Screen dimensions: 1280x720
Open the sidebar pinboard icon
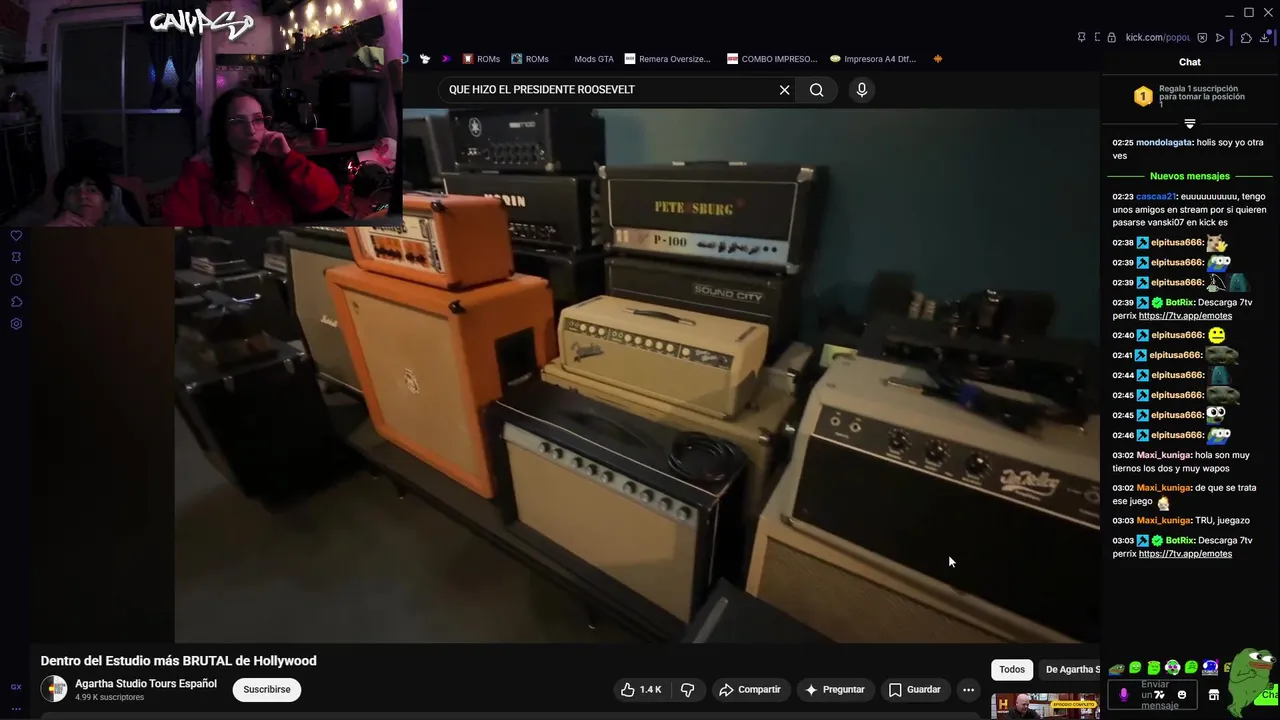tap(16, 258)
